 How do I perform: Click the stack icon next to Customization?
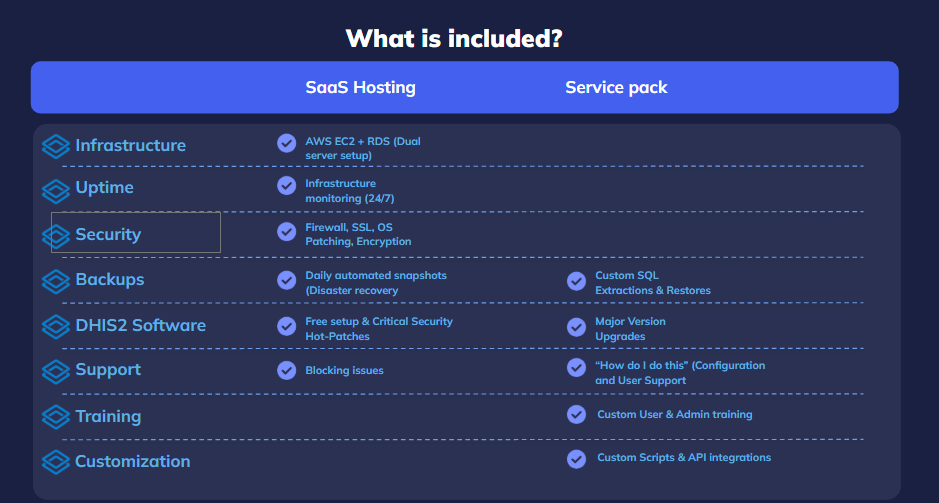click(x=55, y=462)
